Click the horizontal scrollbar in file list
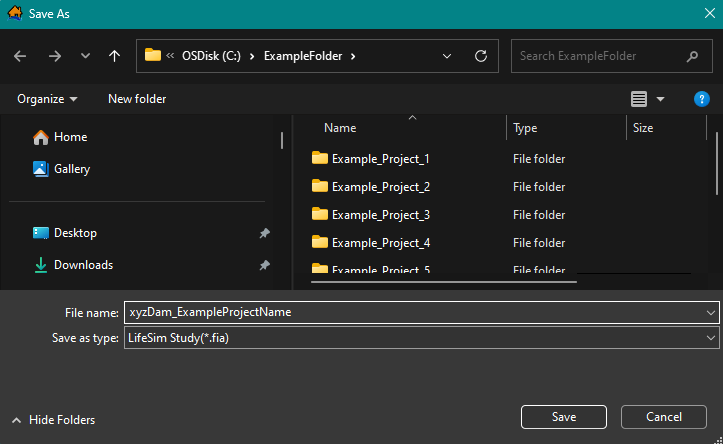 pyautogui.click(x=440, y=283)
